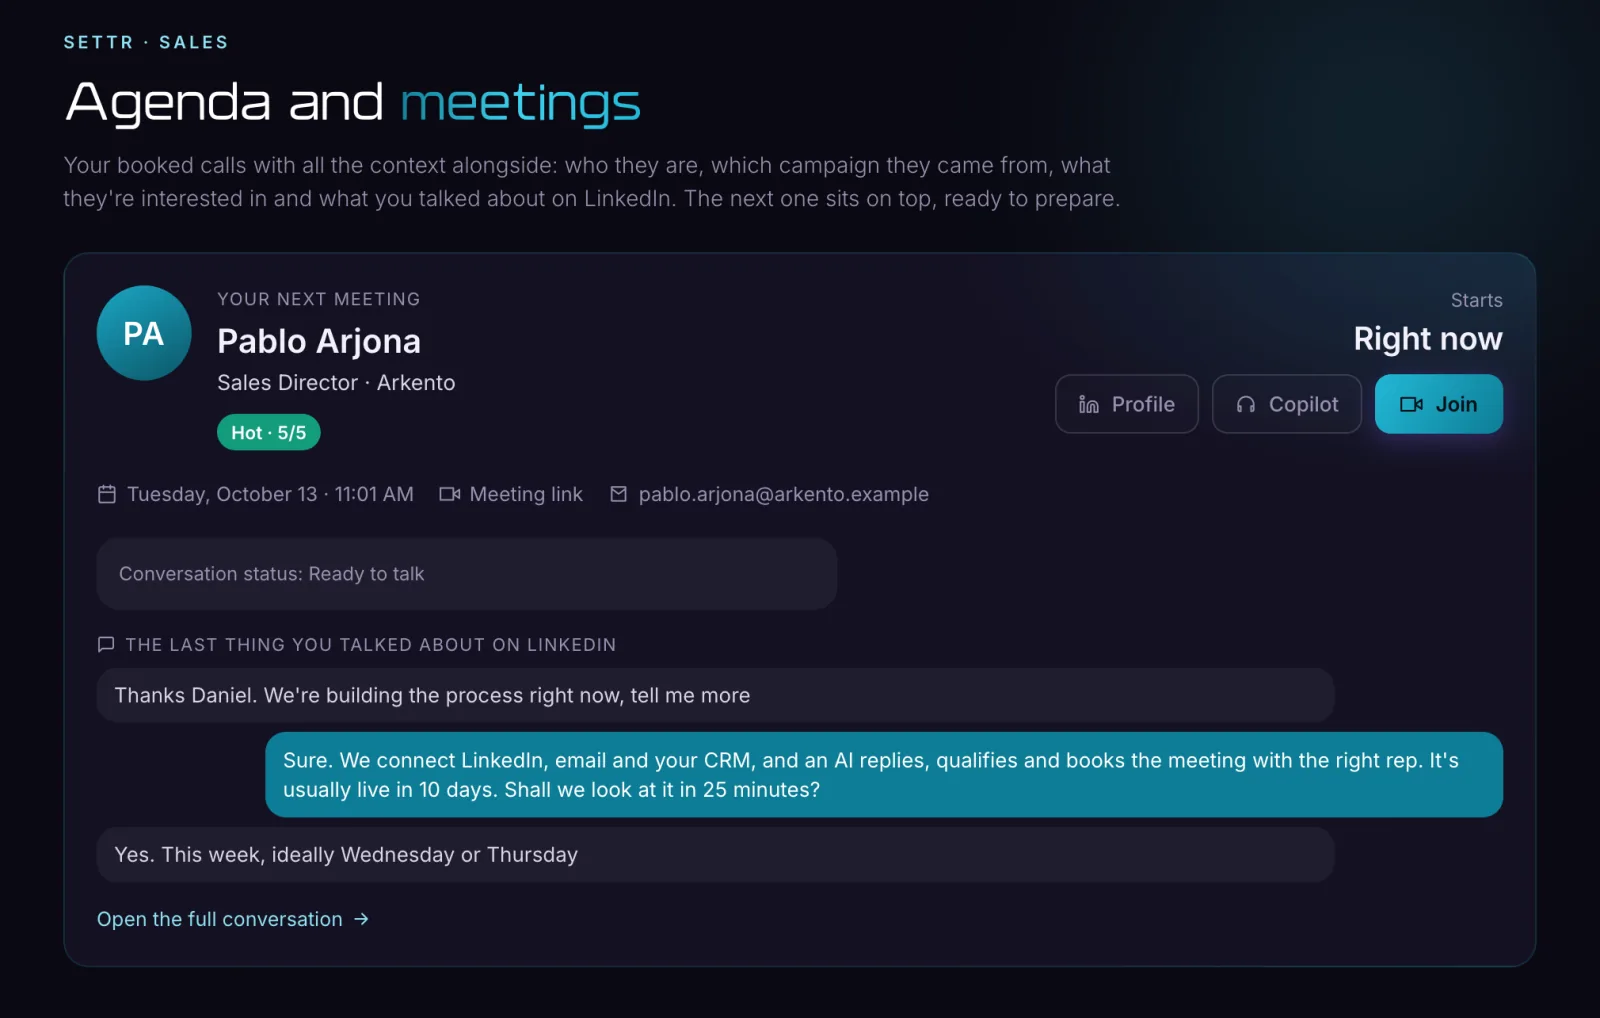1600x1018 pixels.
Task: Click the Sales Director · Arkento subtitle
Action: (x=336, y=383)
